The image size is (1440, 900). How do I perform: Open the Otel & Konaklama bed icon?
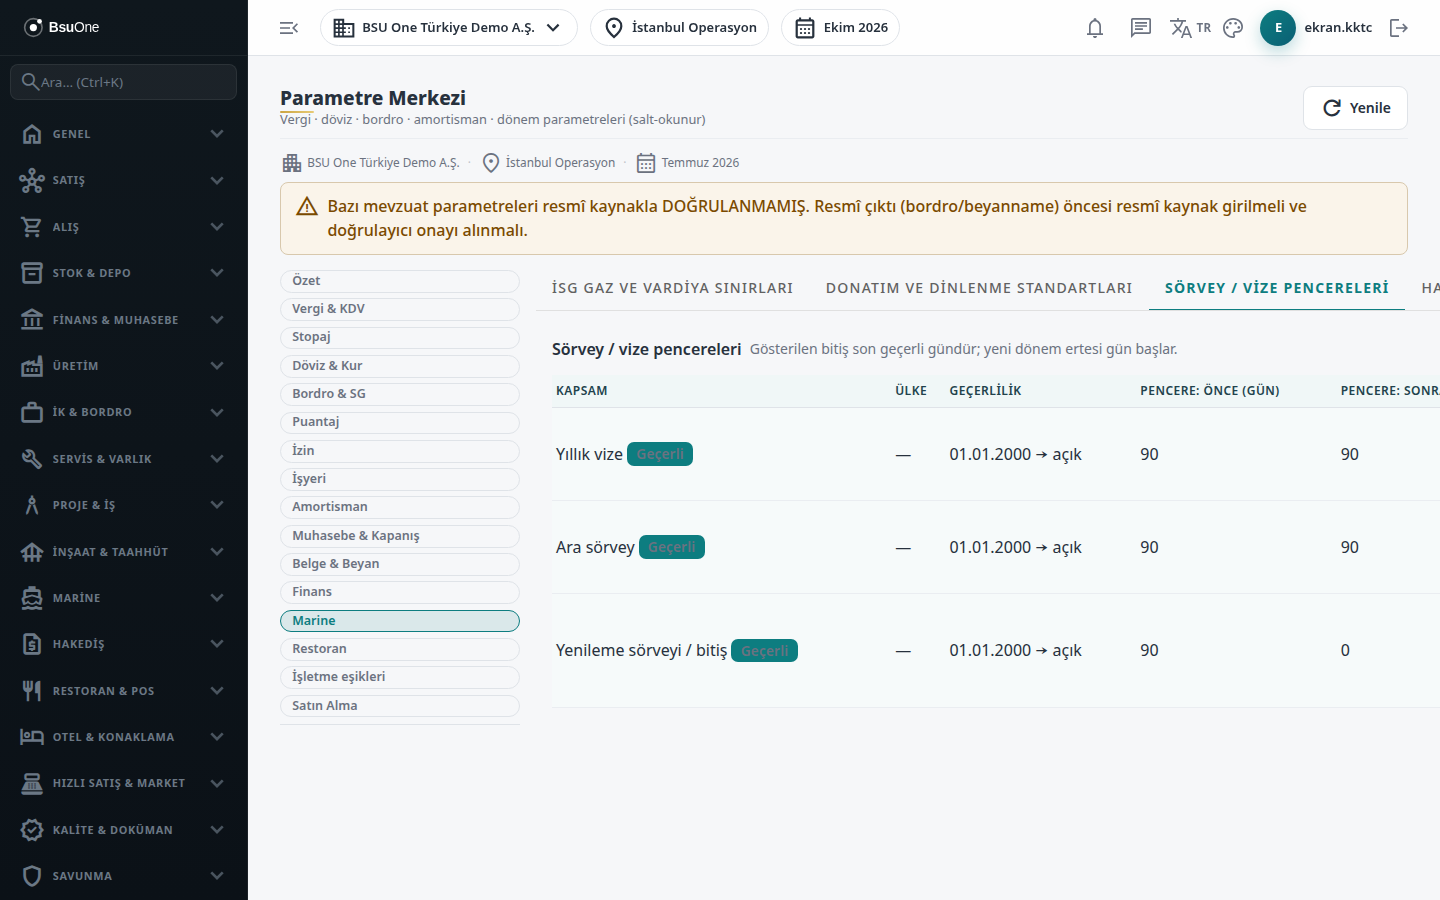[x=32, y=737]
